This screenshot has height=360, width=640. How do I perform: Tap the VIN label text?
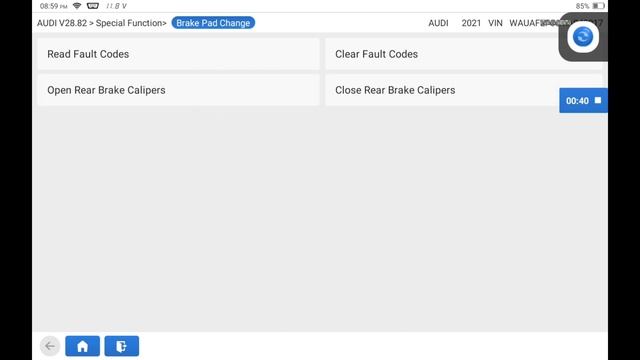(x=495, y=23)
